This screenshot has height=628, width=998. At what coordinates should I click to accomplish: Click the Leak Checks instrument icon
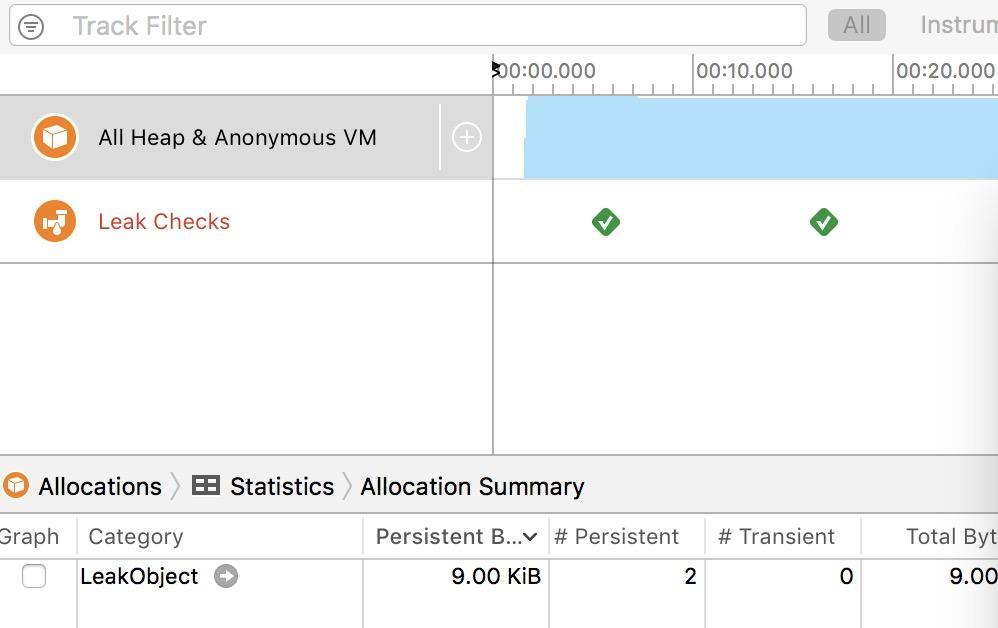pos(55,221)
